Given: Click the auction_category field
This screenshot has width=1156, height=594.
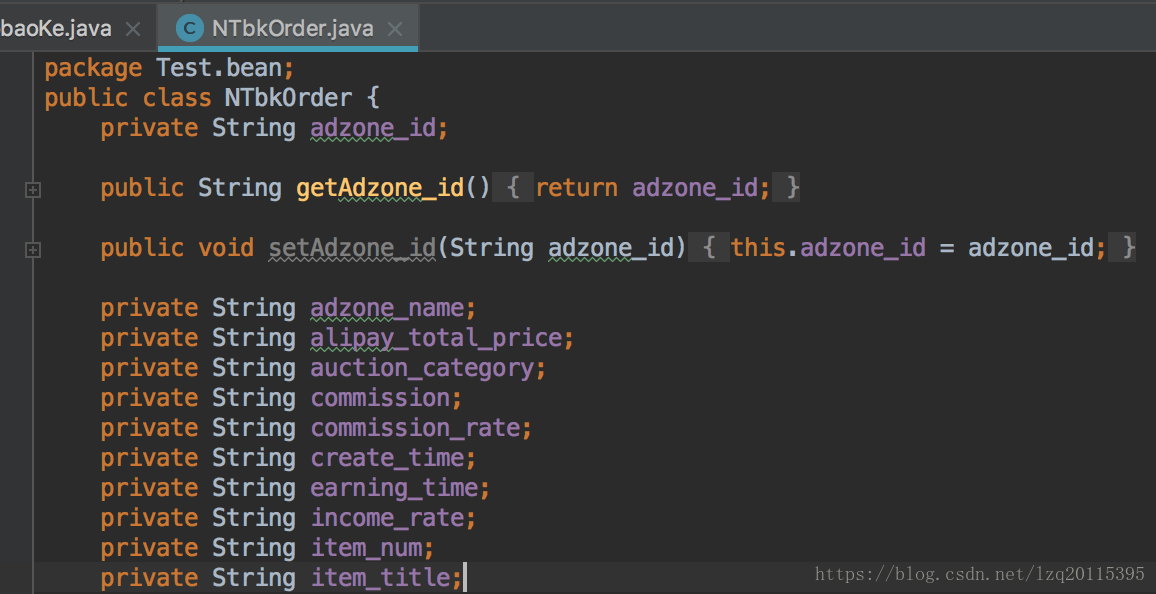Looking at the screenshot, I should (422, 368).
